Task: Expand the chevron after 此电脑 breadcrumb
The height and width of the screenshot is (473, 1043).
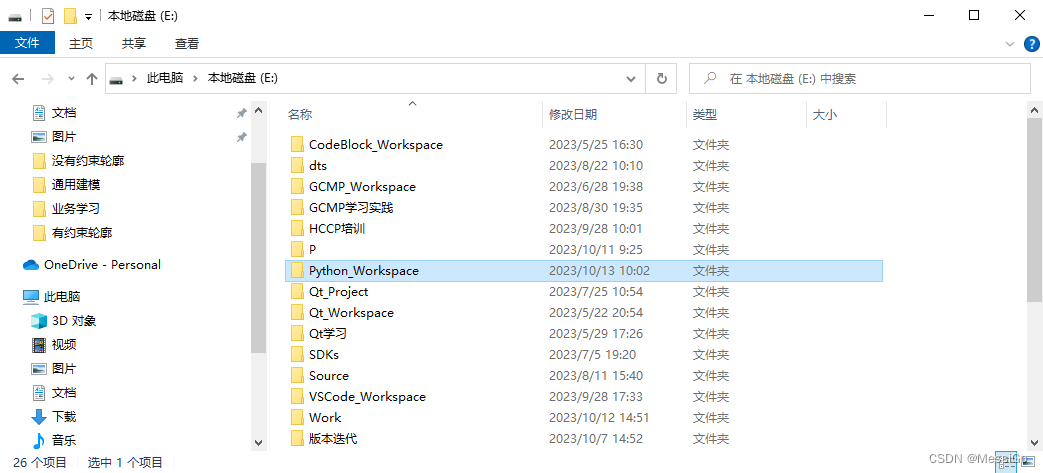Action: click(x=196, y=79)
